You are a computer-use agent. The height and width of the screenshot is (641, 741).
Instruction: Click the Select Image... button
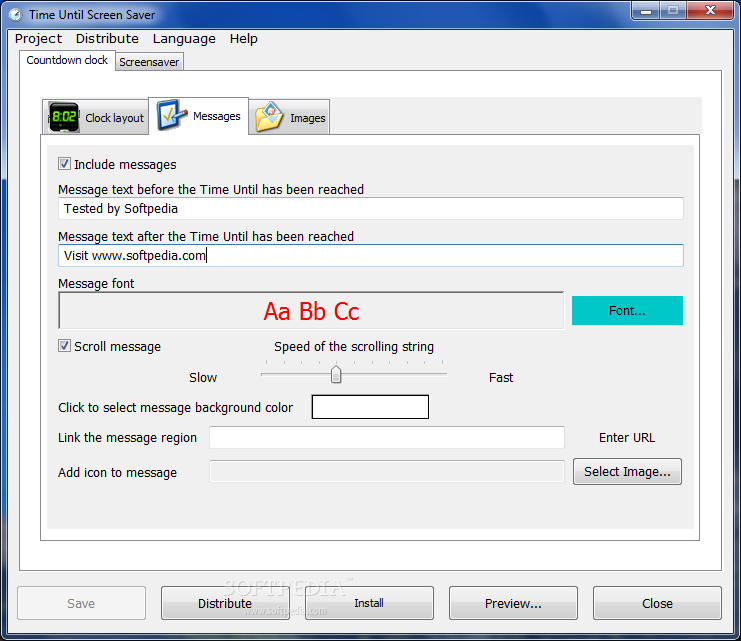click(x=627, y=472)
